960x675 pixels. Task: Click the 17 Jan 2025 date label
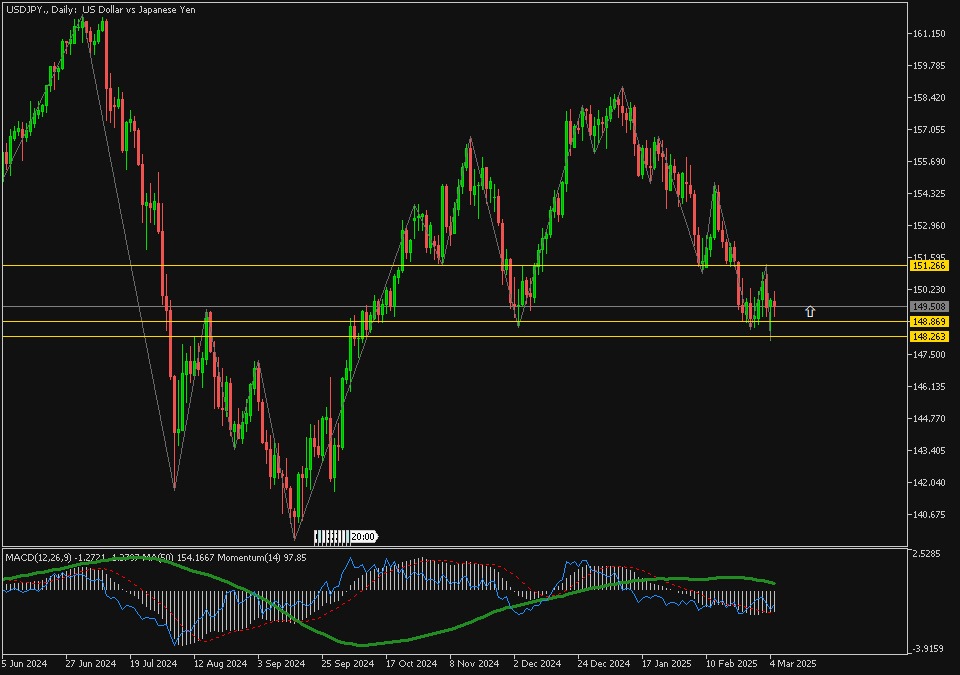point(666,663)
